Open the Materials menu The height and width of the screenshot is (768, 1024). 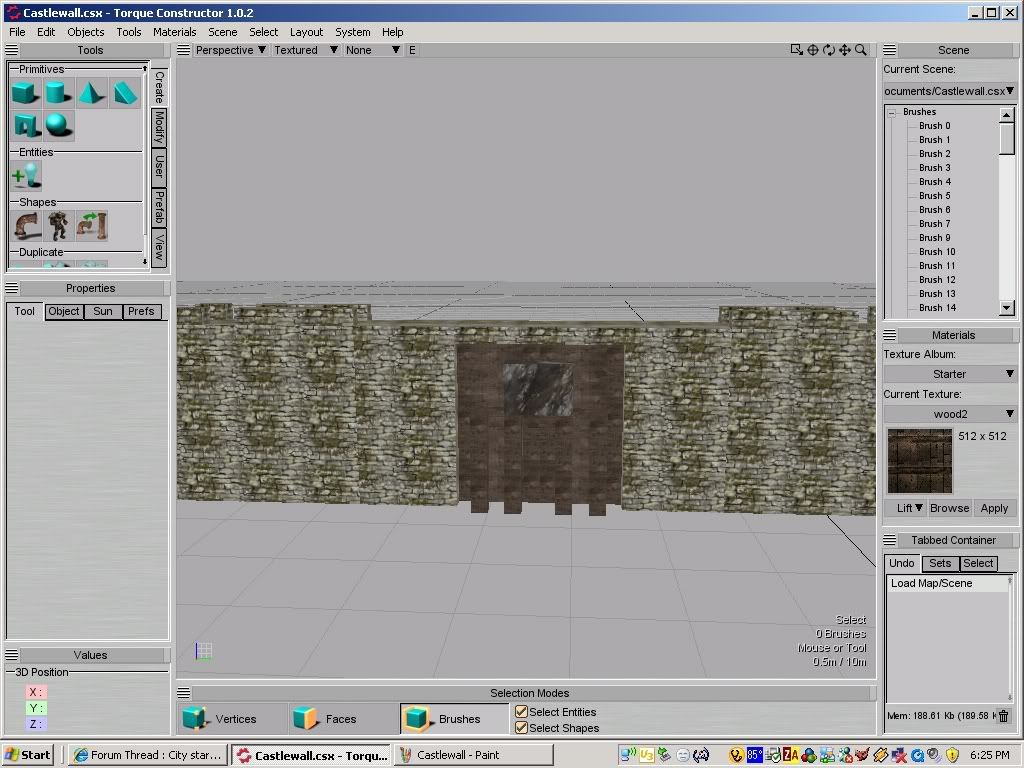click(175, 32)
